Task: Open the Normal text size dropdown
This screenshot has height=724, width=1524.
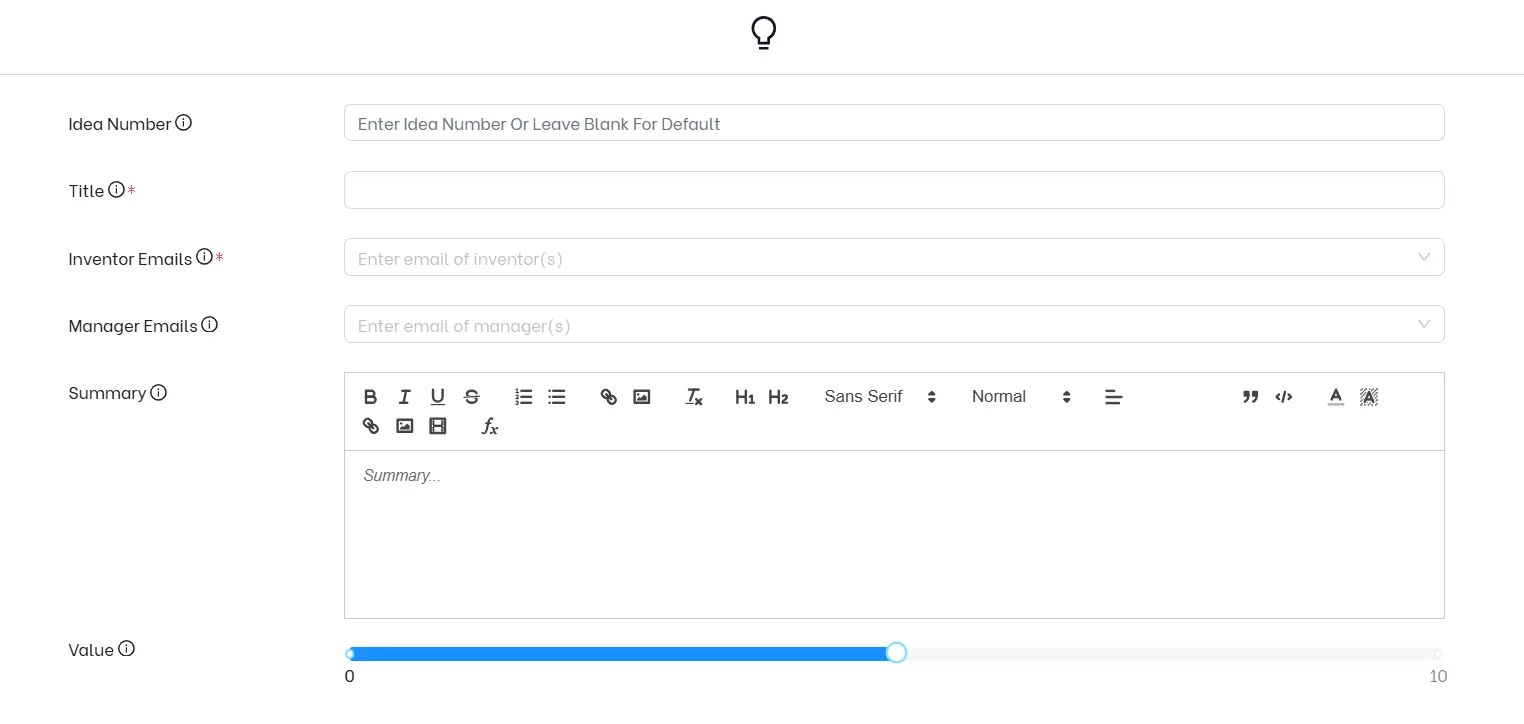Action: [x=1020, y=397]
